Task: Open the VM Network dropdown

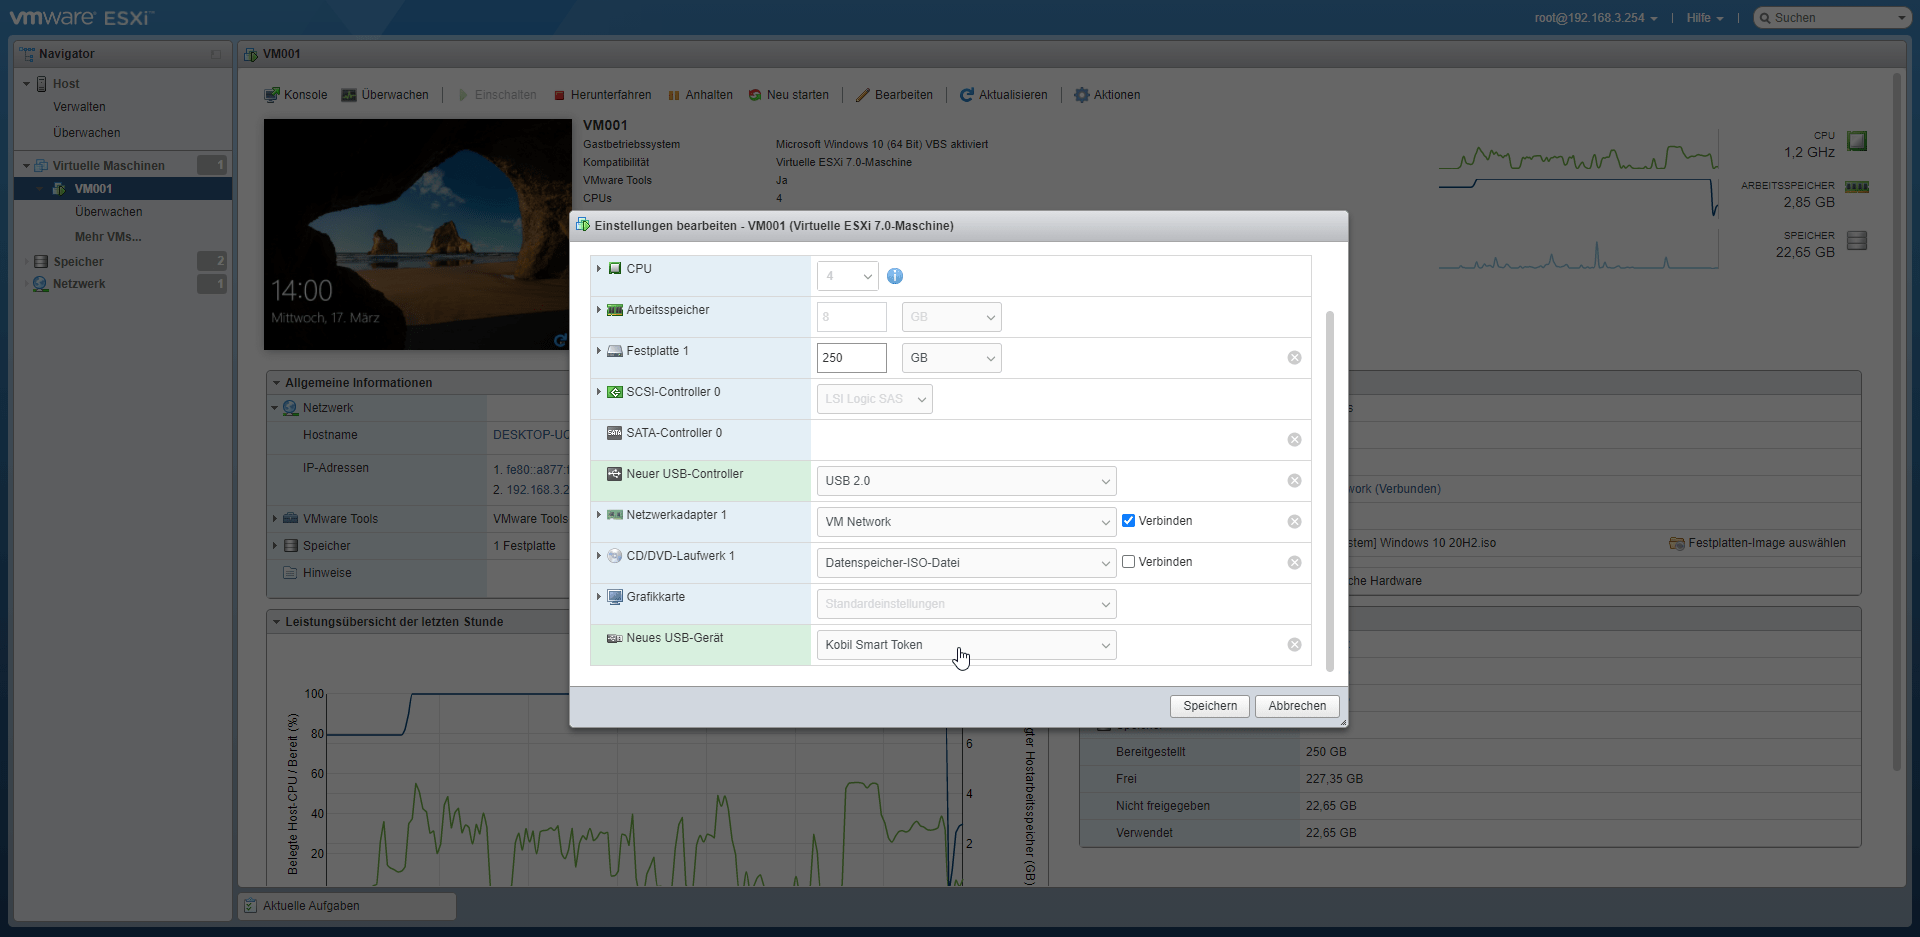Action: [966, 522]
